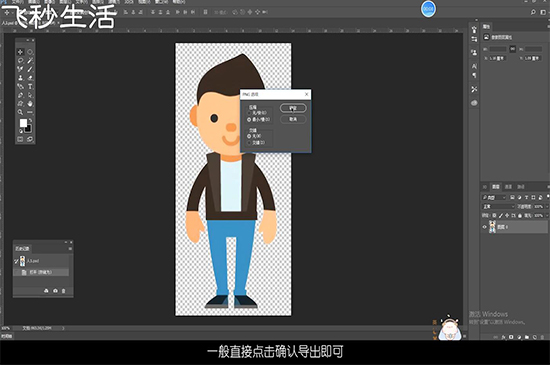Close the PNG 选项 dialog

pos(307,94)
